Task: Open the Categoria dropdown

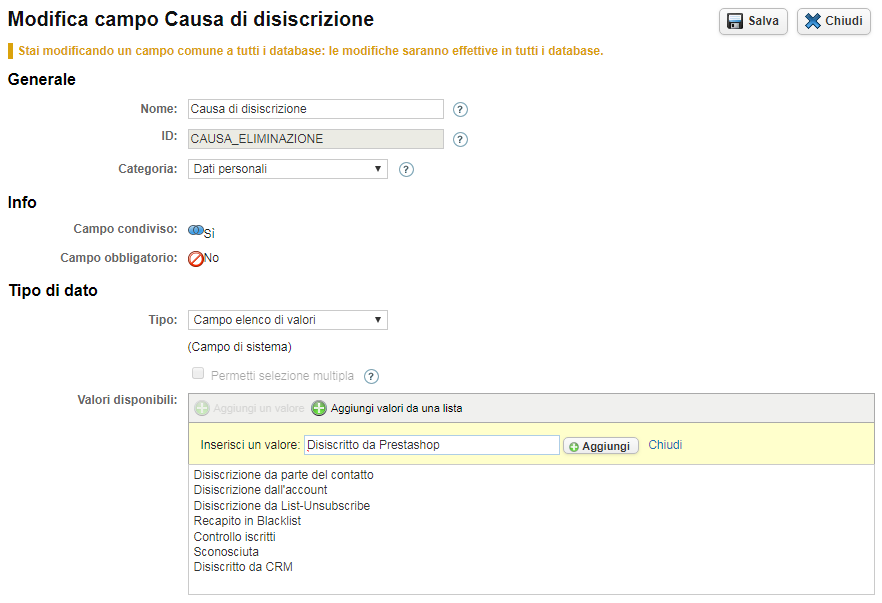Action: tap(288, 169)
